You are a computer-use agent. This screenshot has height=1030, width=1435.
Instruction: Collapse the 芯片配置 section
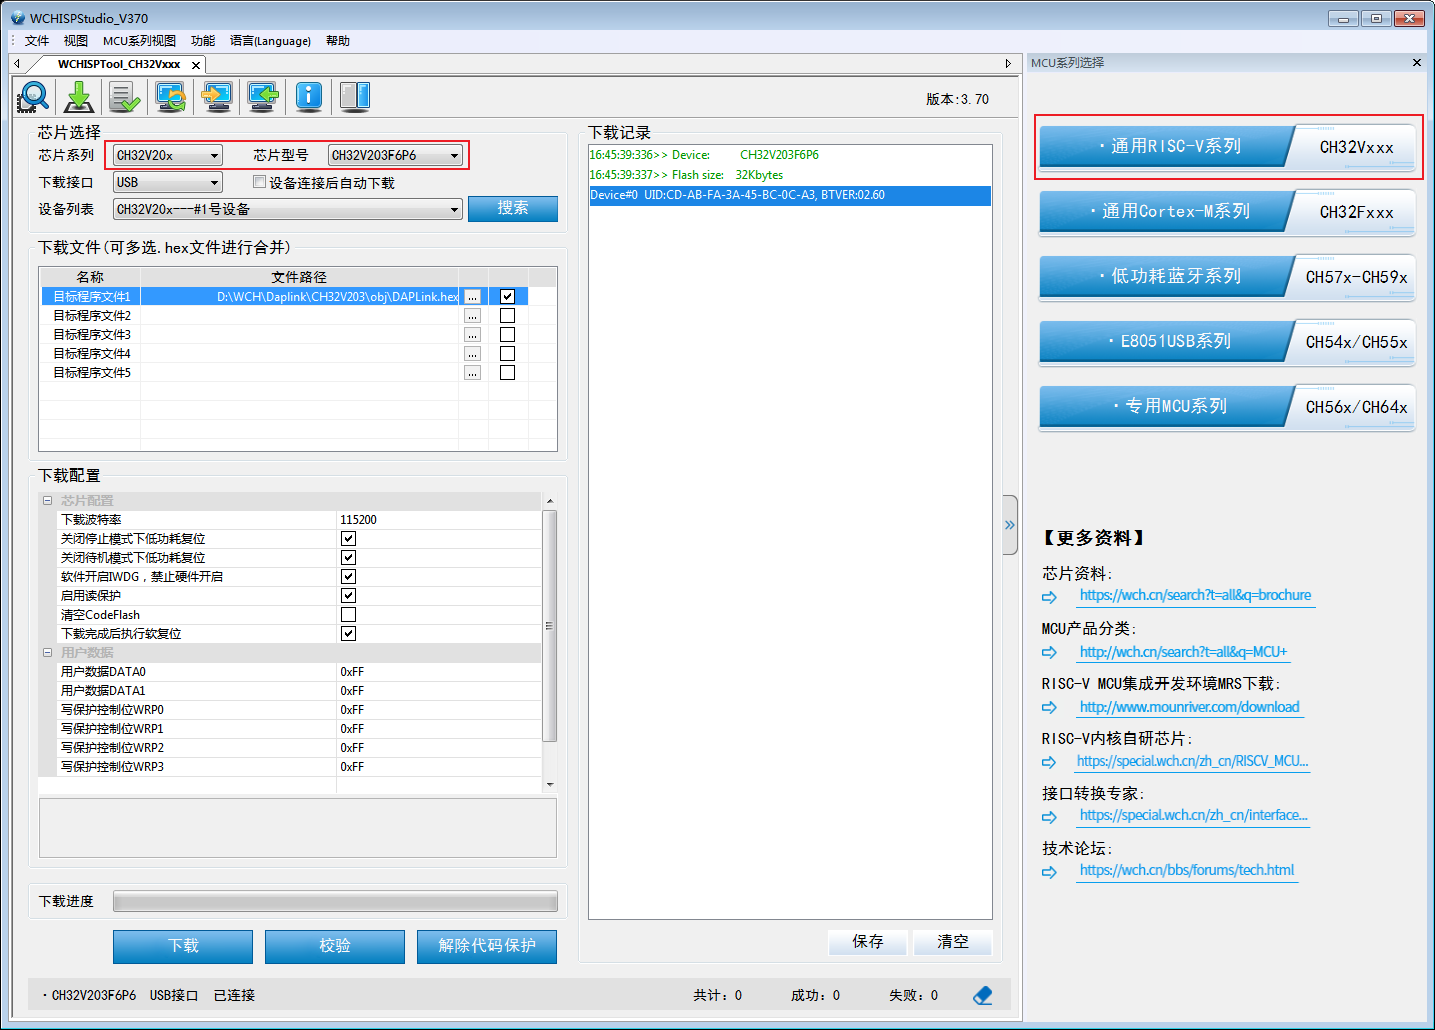[x=47, y=500]
